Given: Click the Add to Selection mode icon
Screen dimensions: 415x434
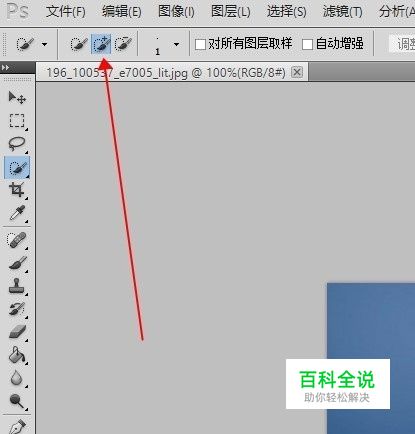Looking at the screenshot, I should [x=101, y=44].
